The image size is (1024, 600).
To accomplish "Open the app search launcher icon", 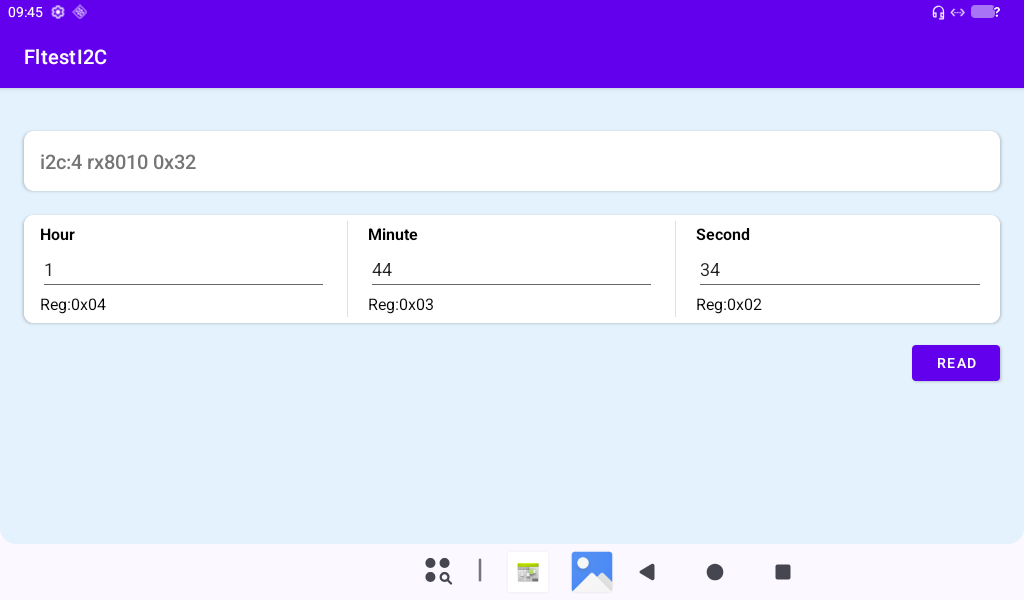I will (x=438, y=571).
